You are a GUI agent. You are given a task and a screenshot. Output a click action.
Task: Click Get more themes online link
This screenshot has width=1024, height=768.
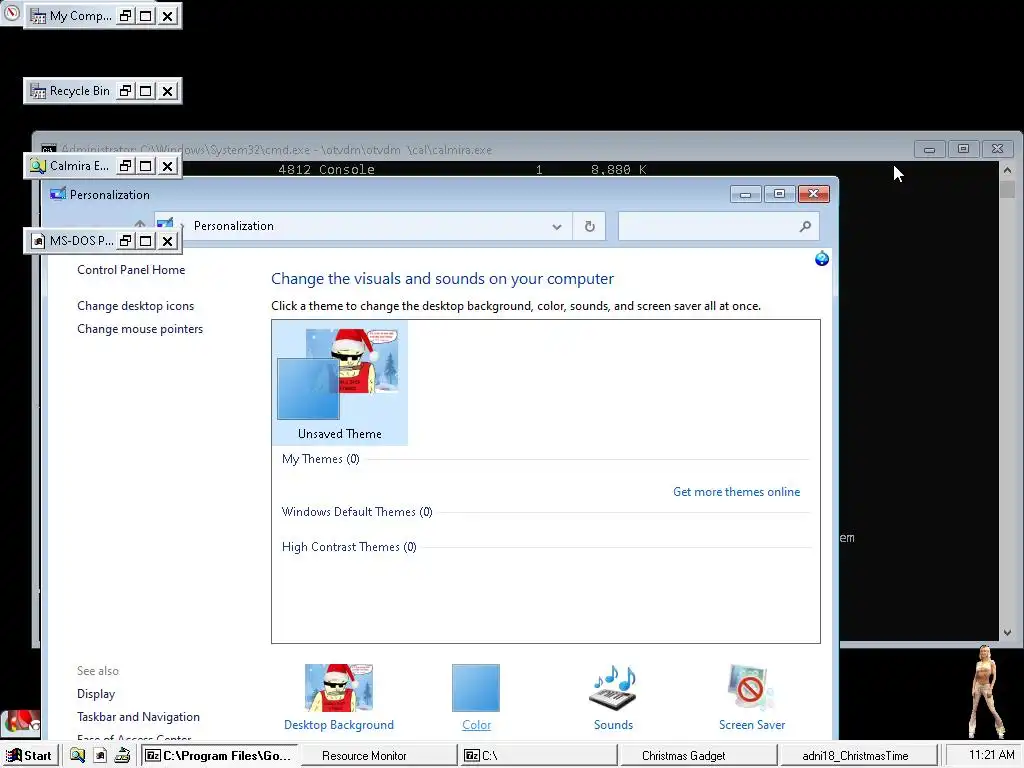pyautogui.click(x=736, y=492)
